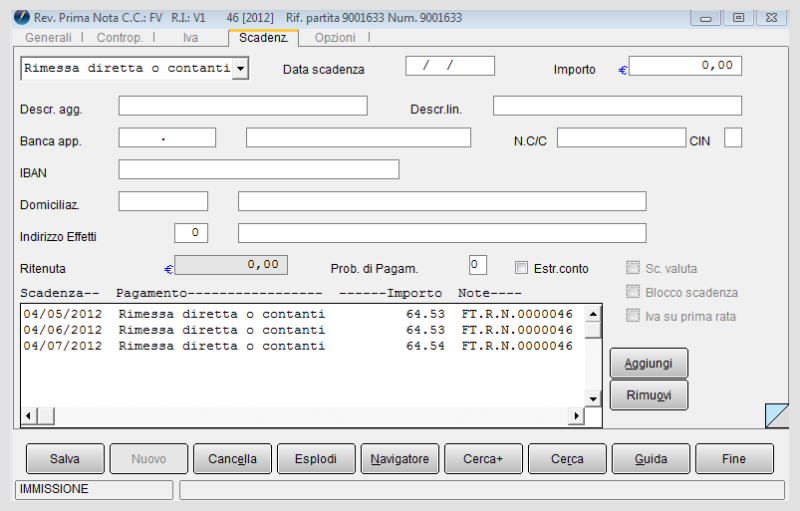Toggle the Sc. valuta checkbox
Image resolution: width=800 pixels, height=511 pixels.
pyautogui.click(x=633, y=268)
